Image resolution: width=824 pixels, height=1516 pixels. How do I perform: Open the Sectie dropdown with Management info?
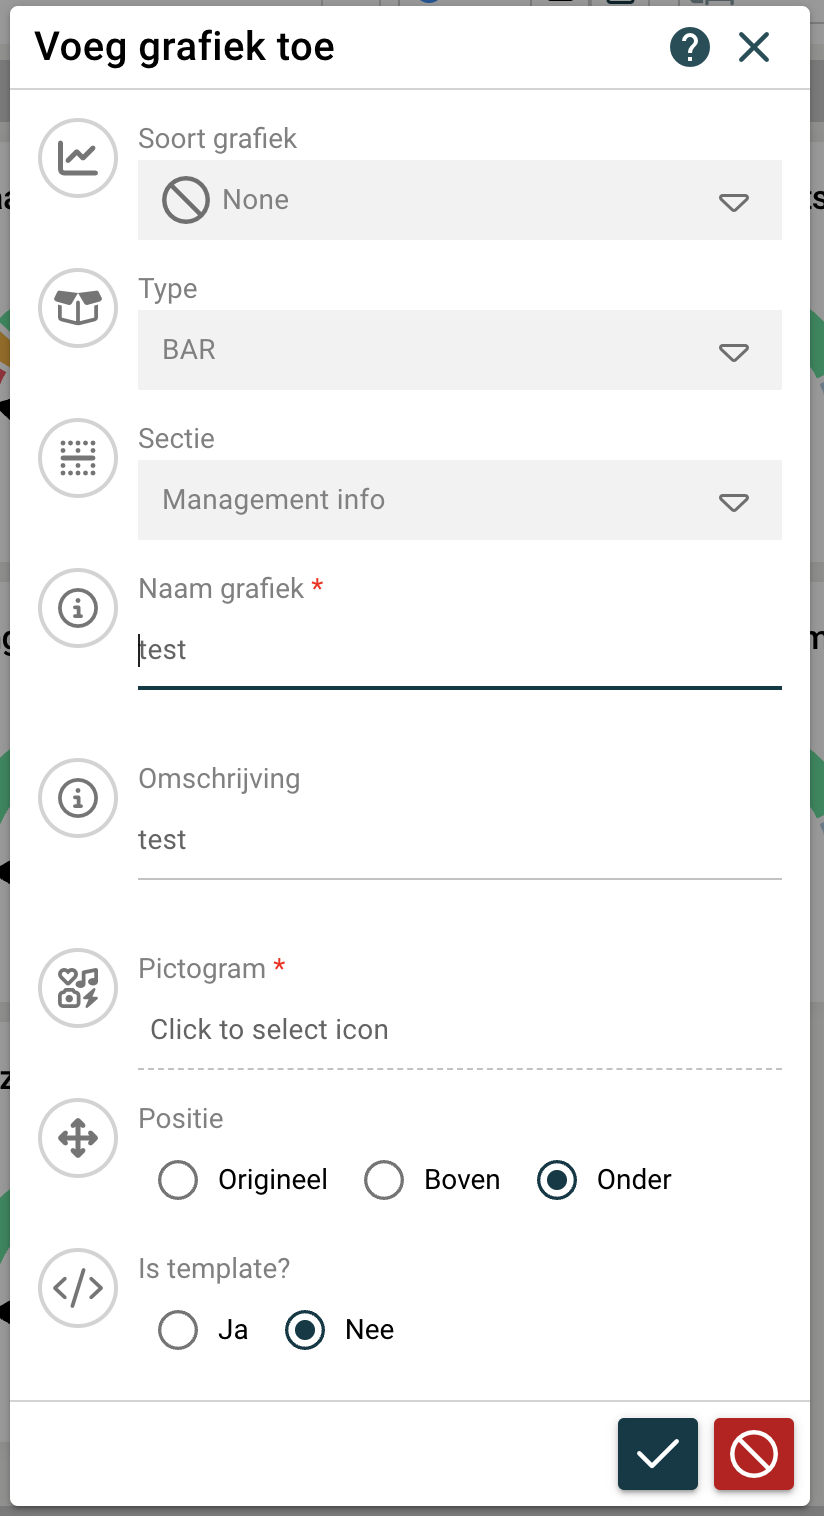tap(460, 500)
